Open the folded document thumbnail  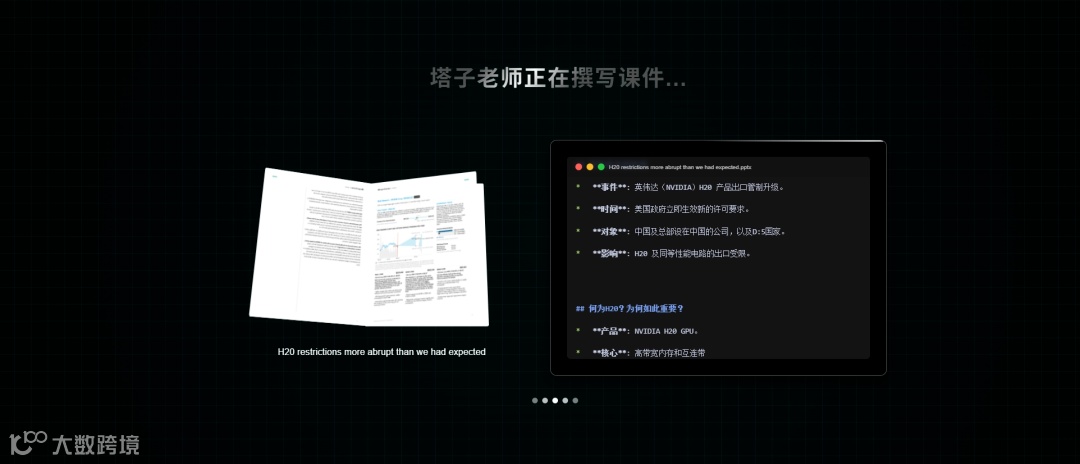click(x=369, y=247)
